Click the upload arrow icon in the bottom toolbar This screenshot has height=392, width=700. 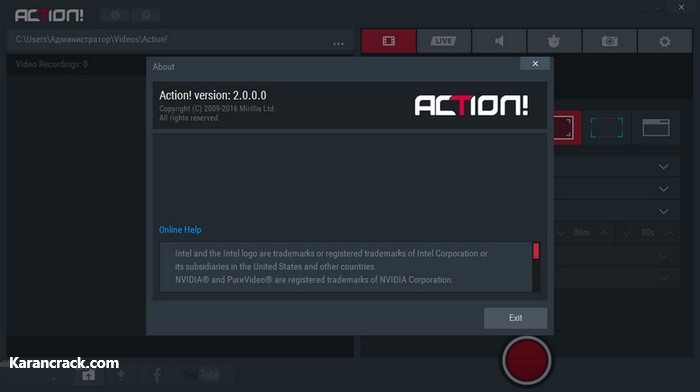[x=121, y=375]
